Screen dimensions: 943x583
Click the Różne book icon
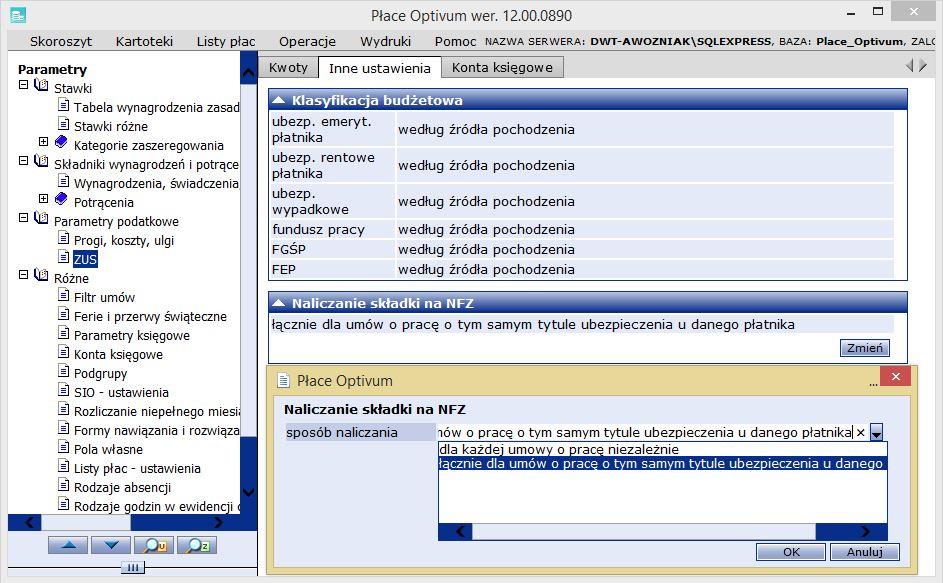[41, 275]
